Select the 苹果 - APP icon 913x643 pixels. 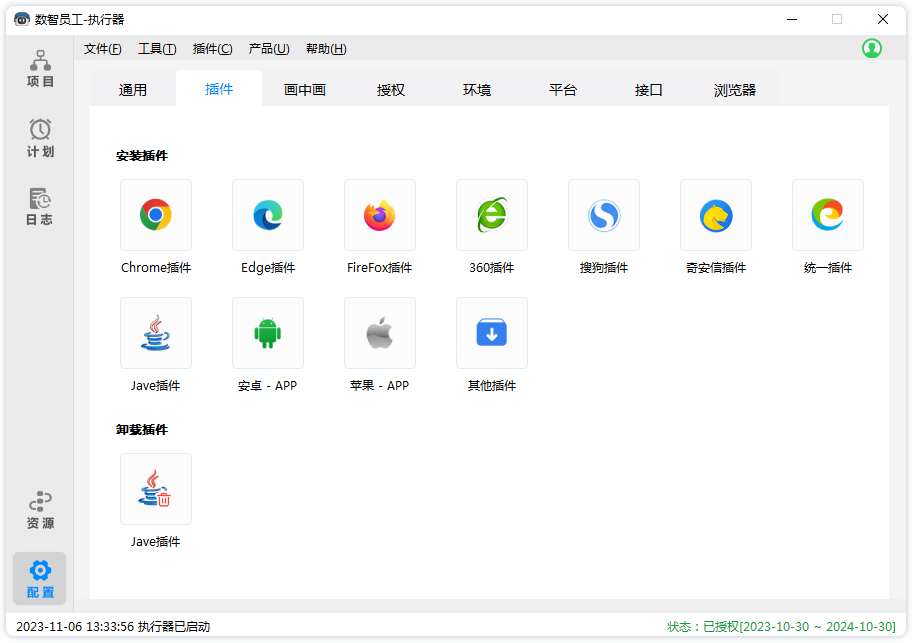click(380, 333)
